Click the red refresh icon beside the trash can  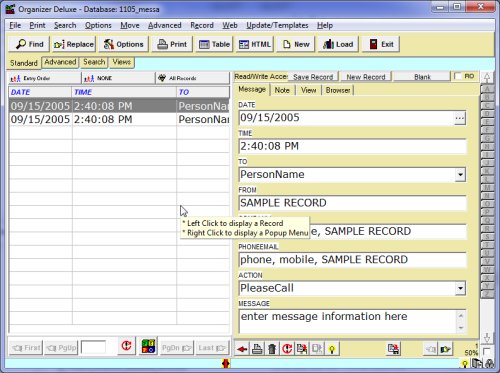coord(287,349)
